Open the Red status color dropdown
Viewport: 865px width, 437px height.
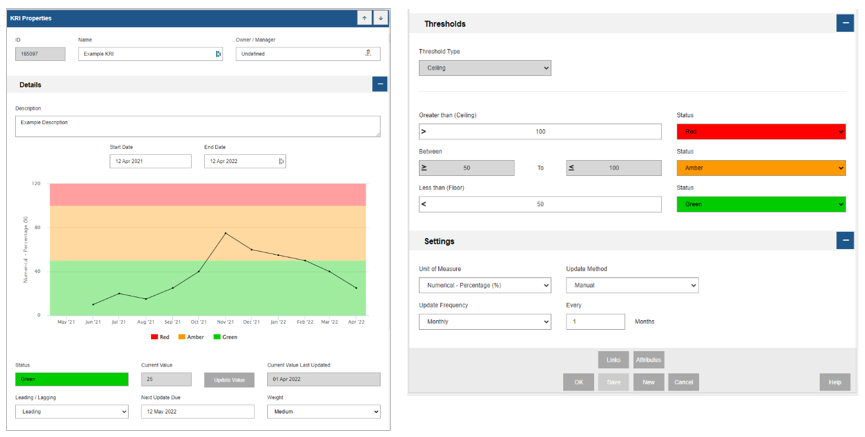click(x=761, y=132)
